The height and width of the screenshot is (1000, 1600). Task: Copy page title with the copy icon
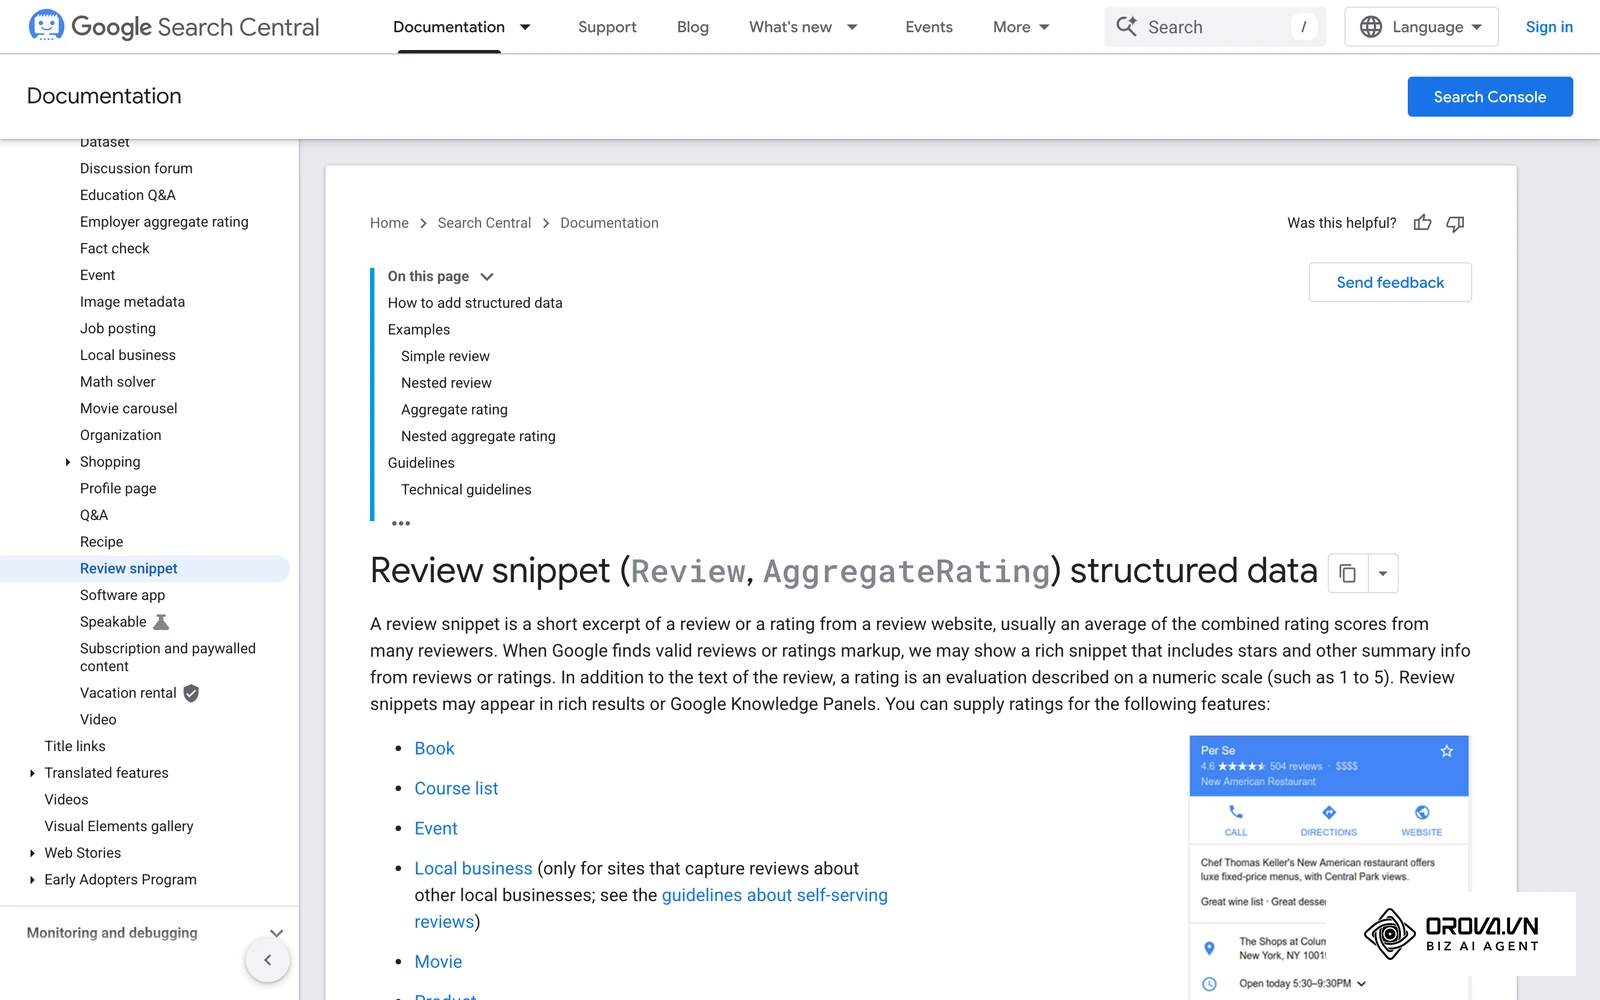pyautogui.click(x=1347, y=573)
